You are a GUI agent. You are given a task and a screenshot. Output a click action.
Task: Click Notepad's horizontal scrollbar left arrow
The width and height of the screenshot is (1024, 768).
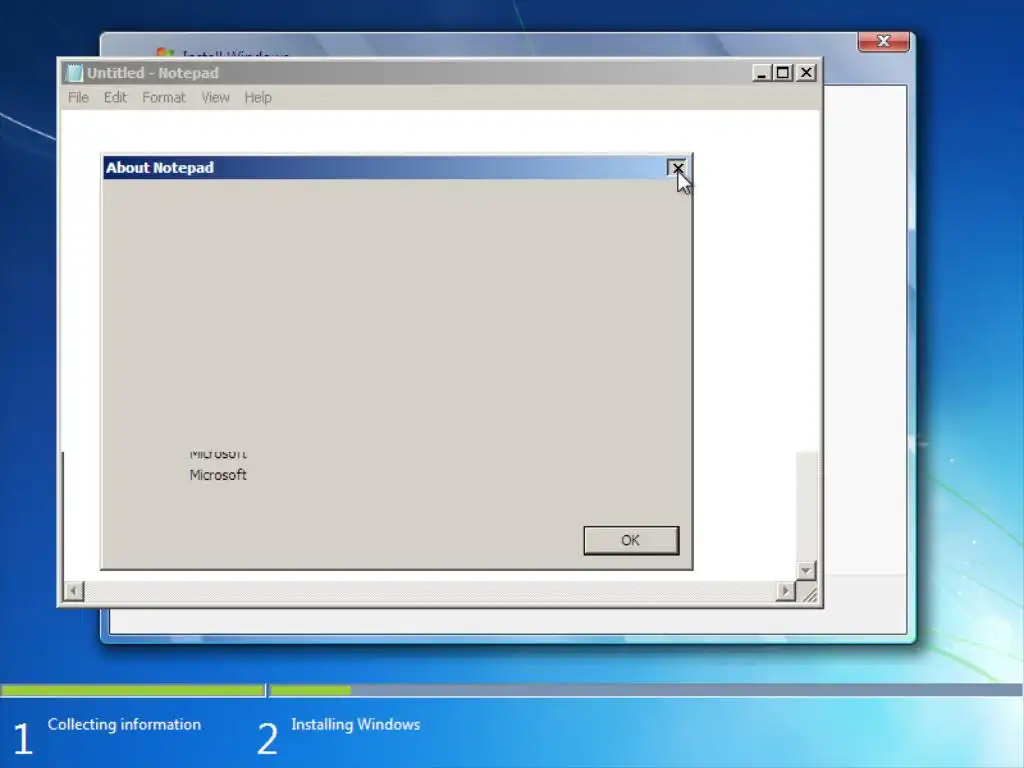pos(74,591)
